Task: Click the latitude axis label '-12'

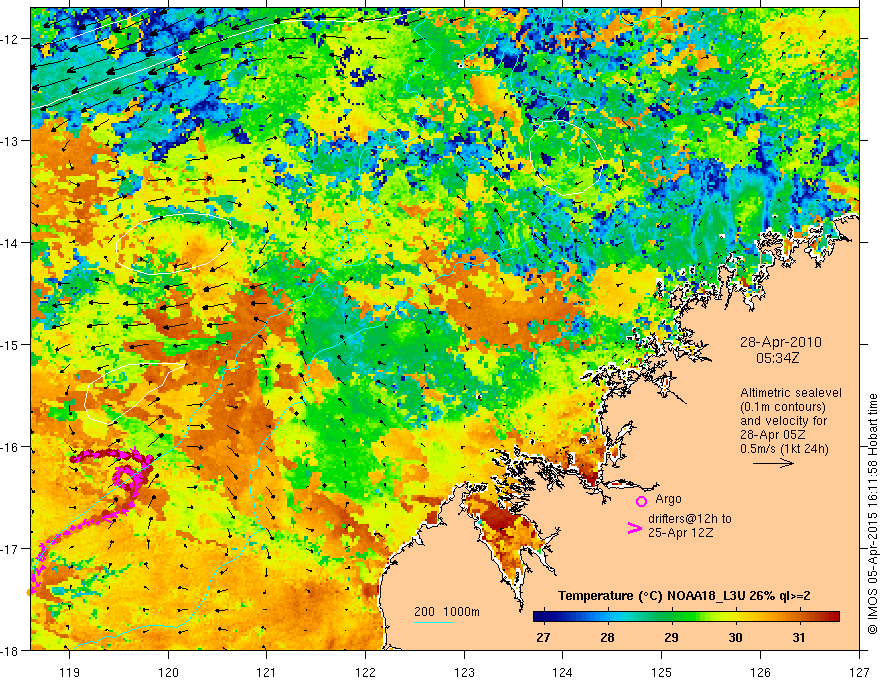Action: point(10,39)
